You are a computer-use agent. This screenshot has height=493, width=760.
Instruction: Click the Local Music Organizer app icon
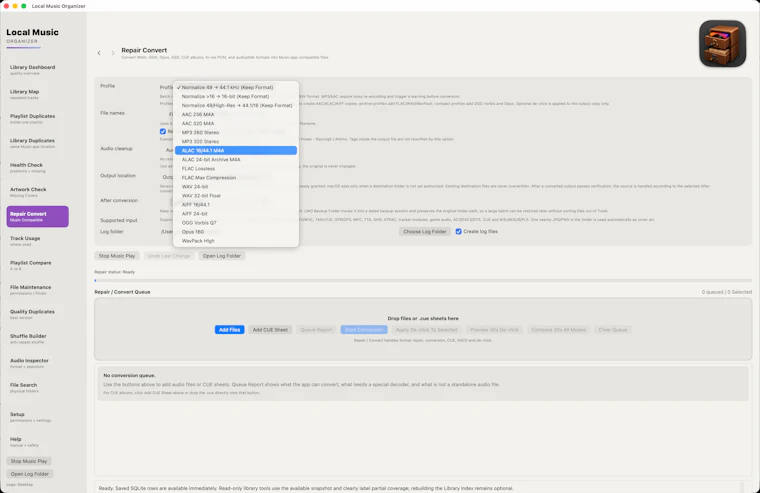[722, 44]
